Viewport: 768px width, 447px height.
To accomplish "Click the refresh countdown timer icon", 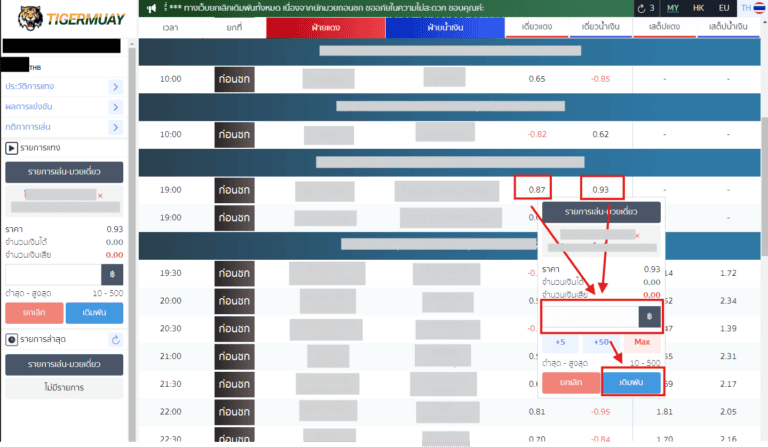I will 643,8.
